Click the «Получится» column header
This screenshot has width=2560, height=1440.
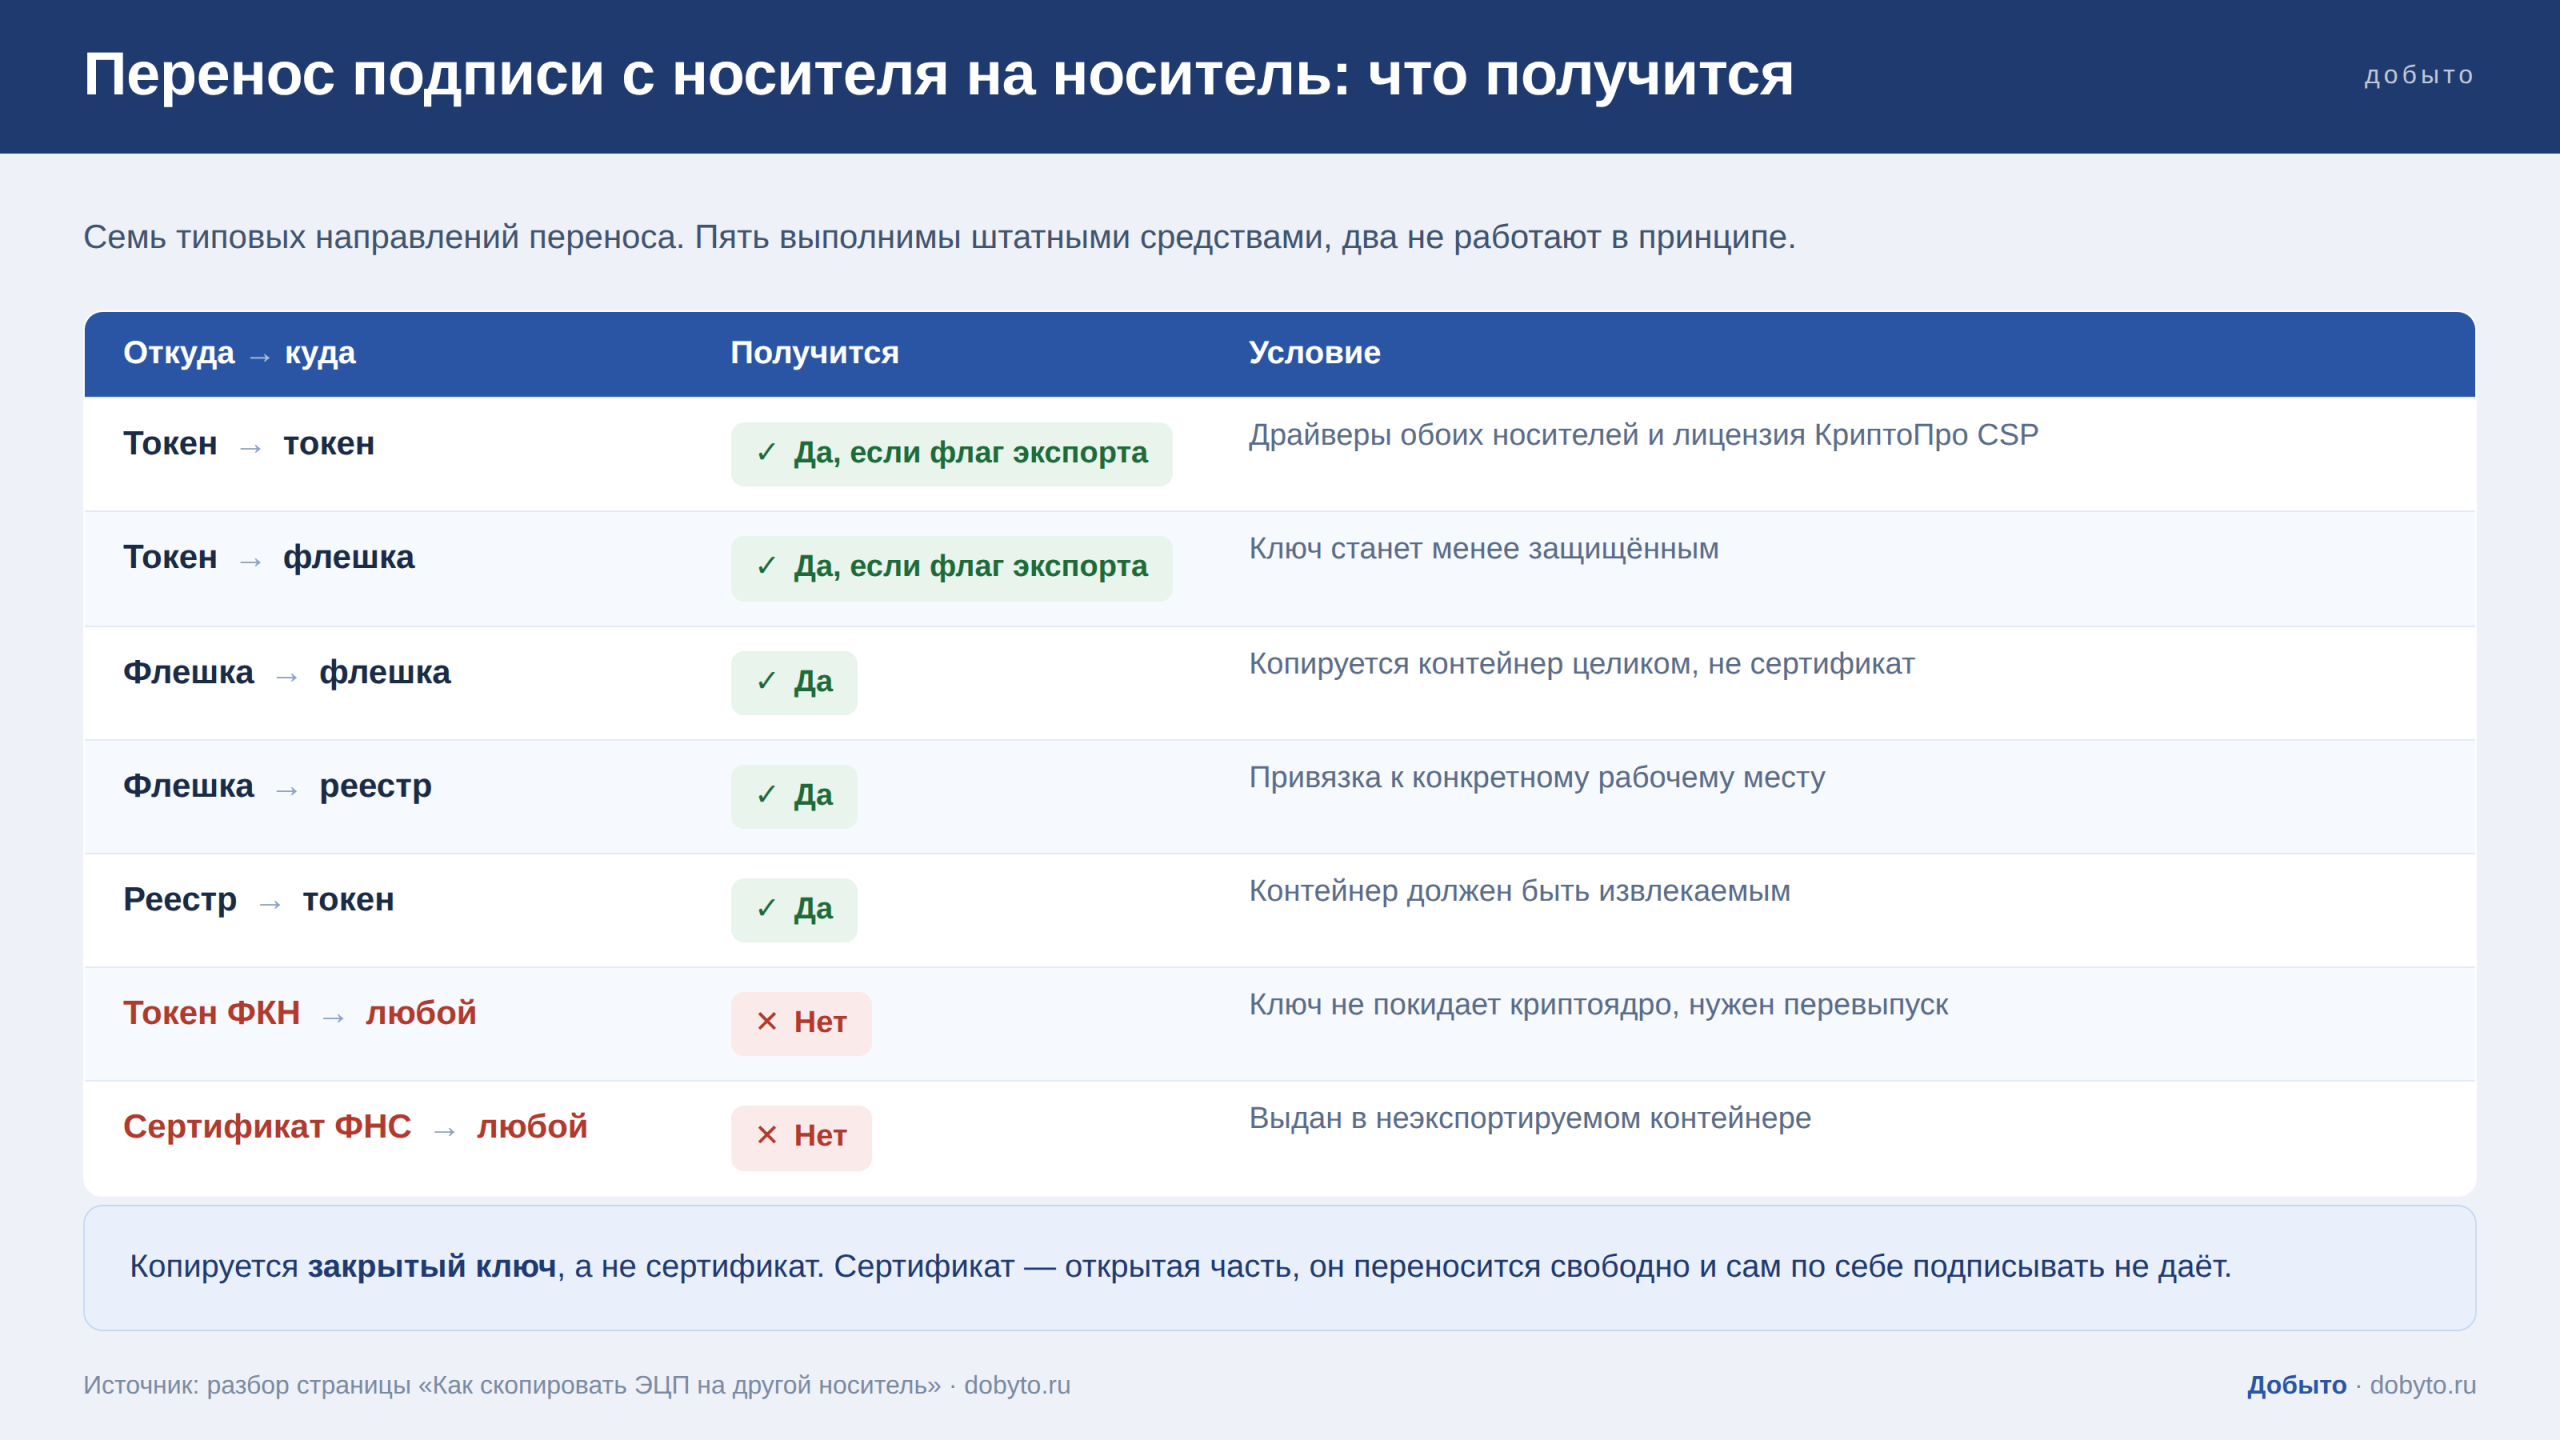tap(814, 353)
